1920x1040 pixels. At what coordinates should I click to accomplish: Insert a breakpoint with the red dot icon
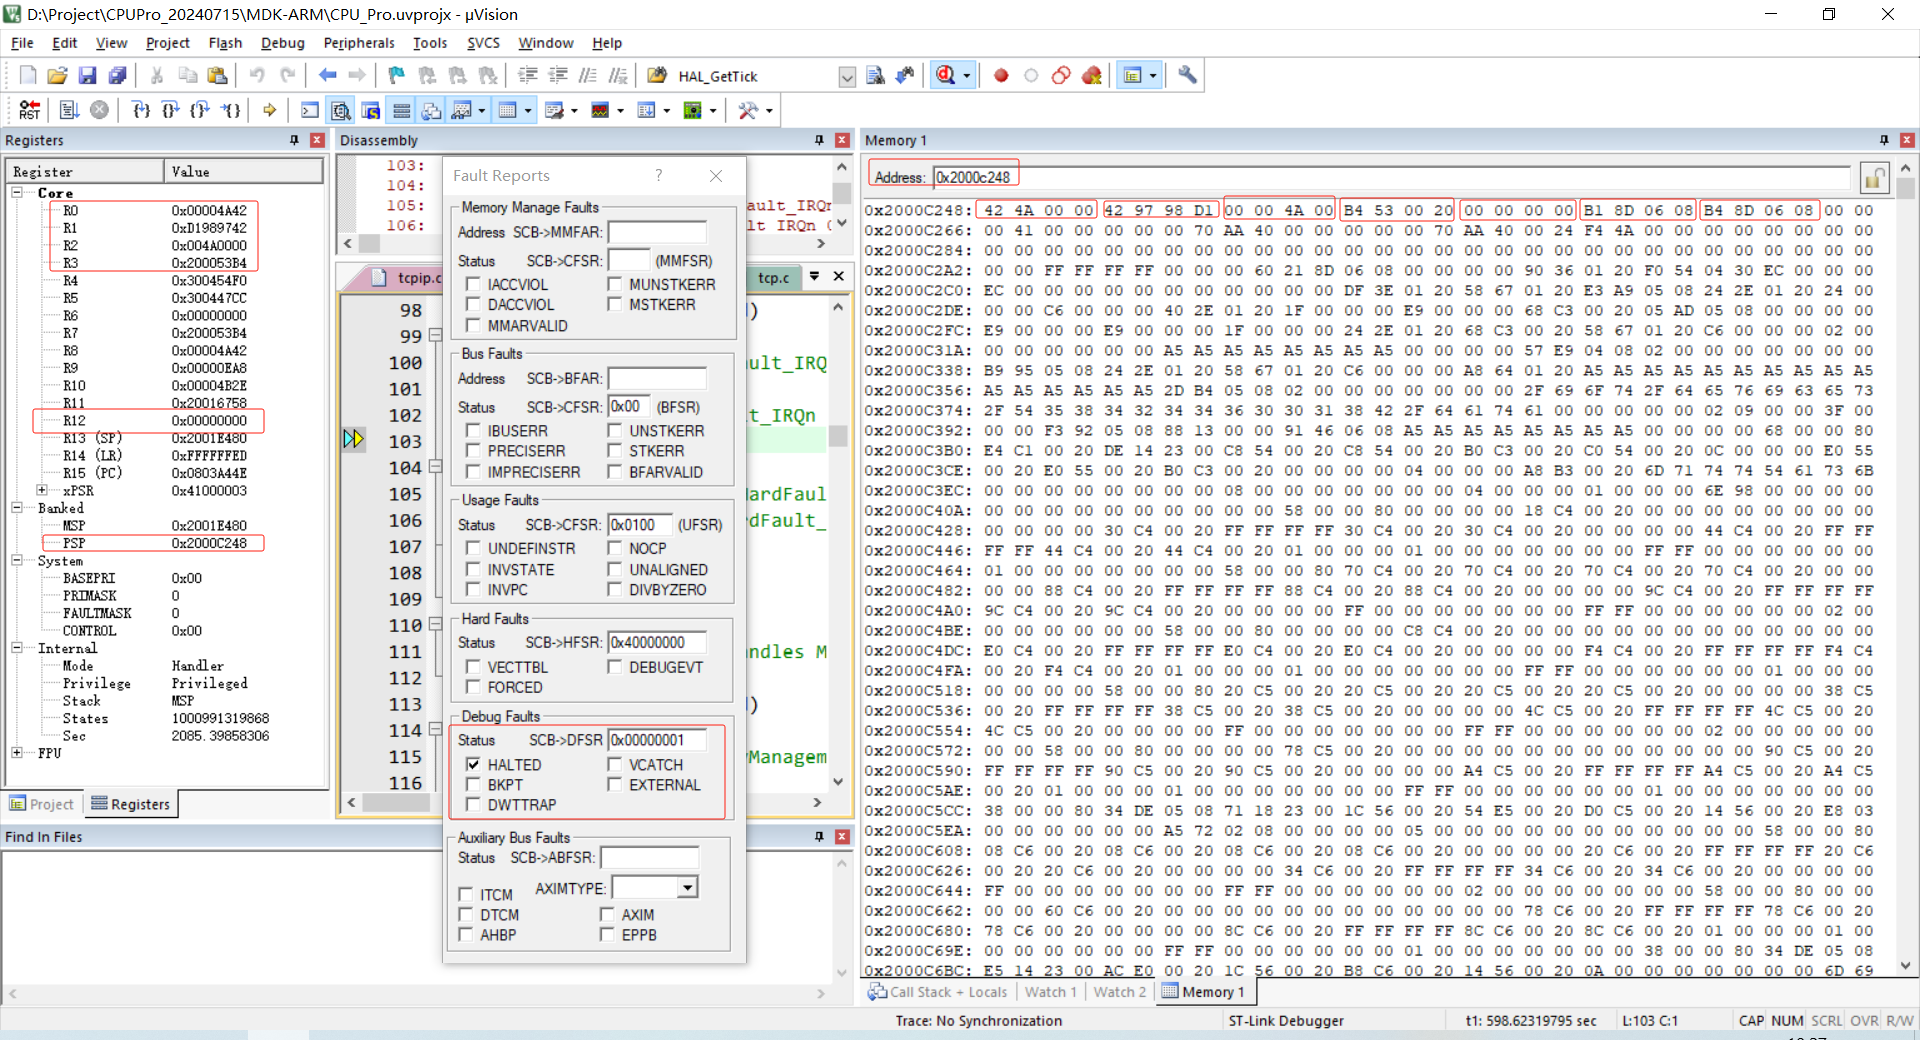[x=1001, y=75]
